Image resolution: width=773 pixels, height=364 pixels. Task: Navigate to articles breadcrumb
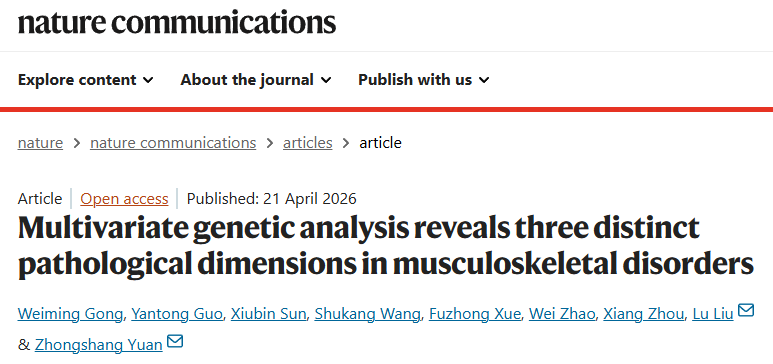click(x=308, y=143)
